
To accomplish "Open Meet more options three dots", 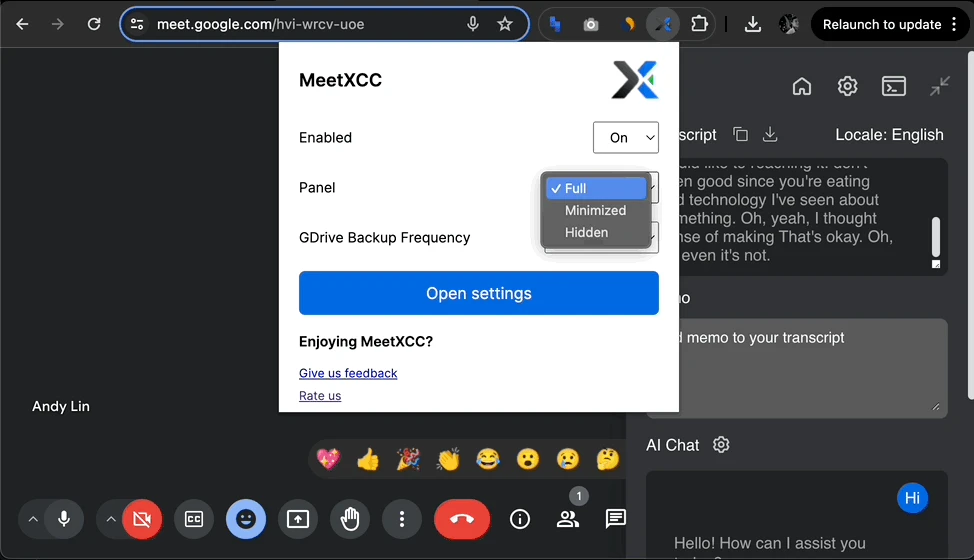I will click(402, 519).
